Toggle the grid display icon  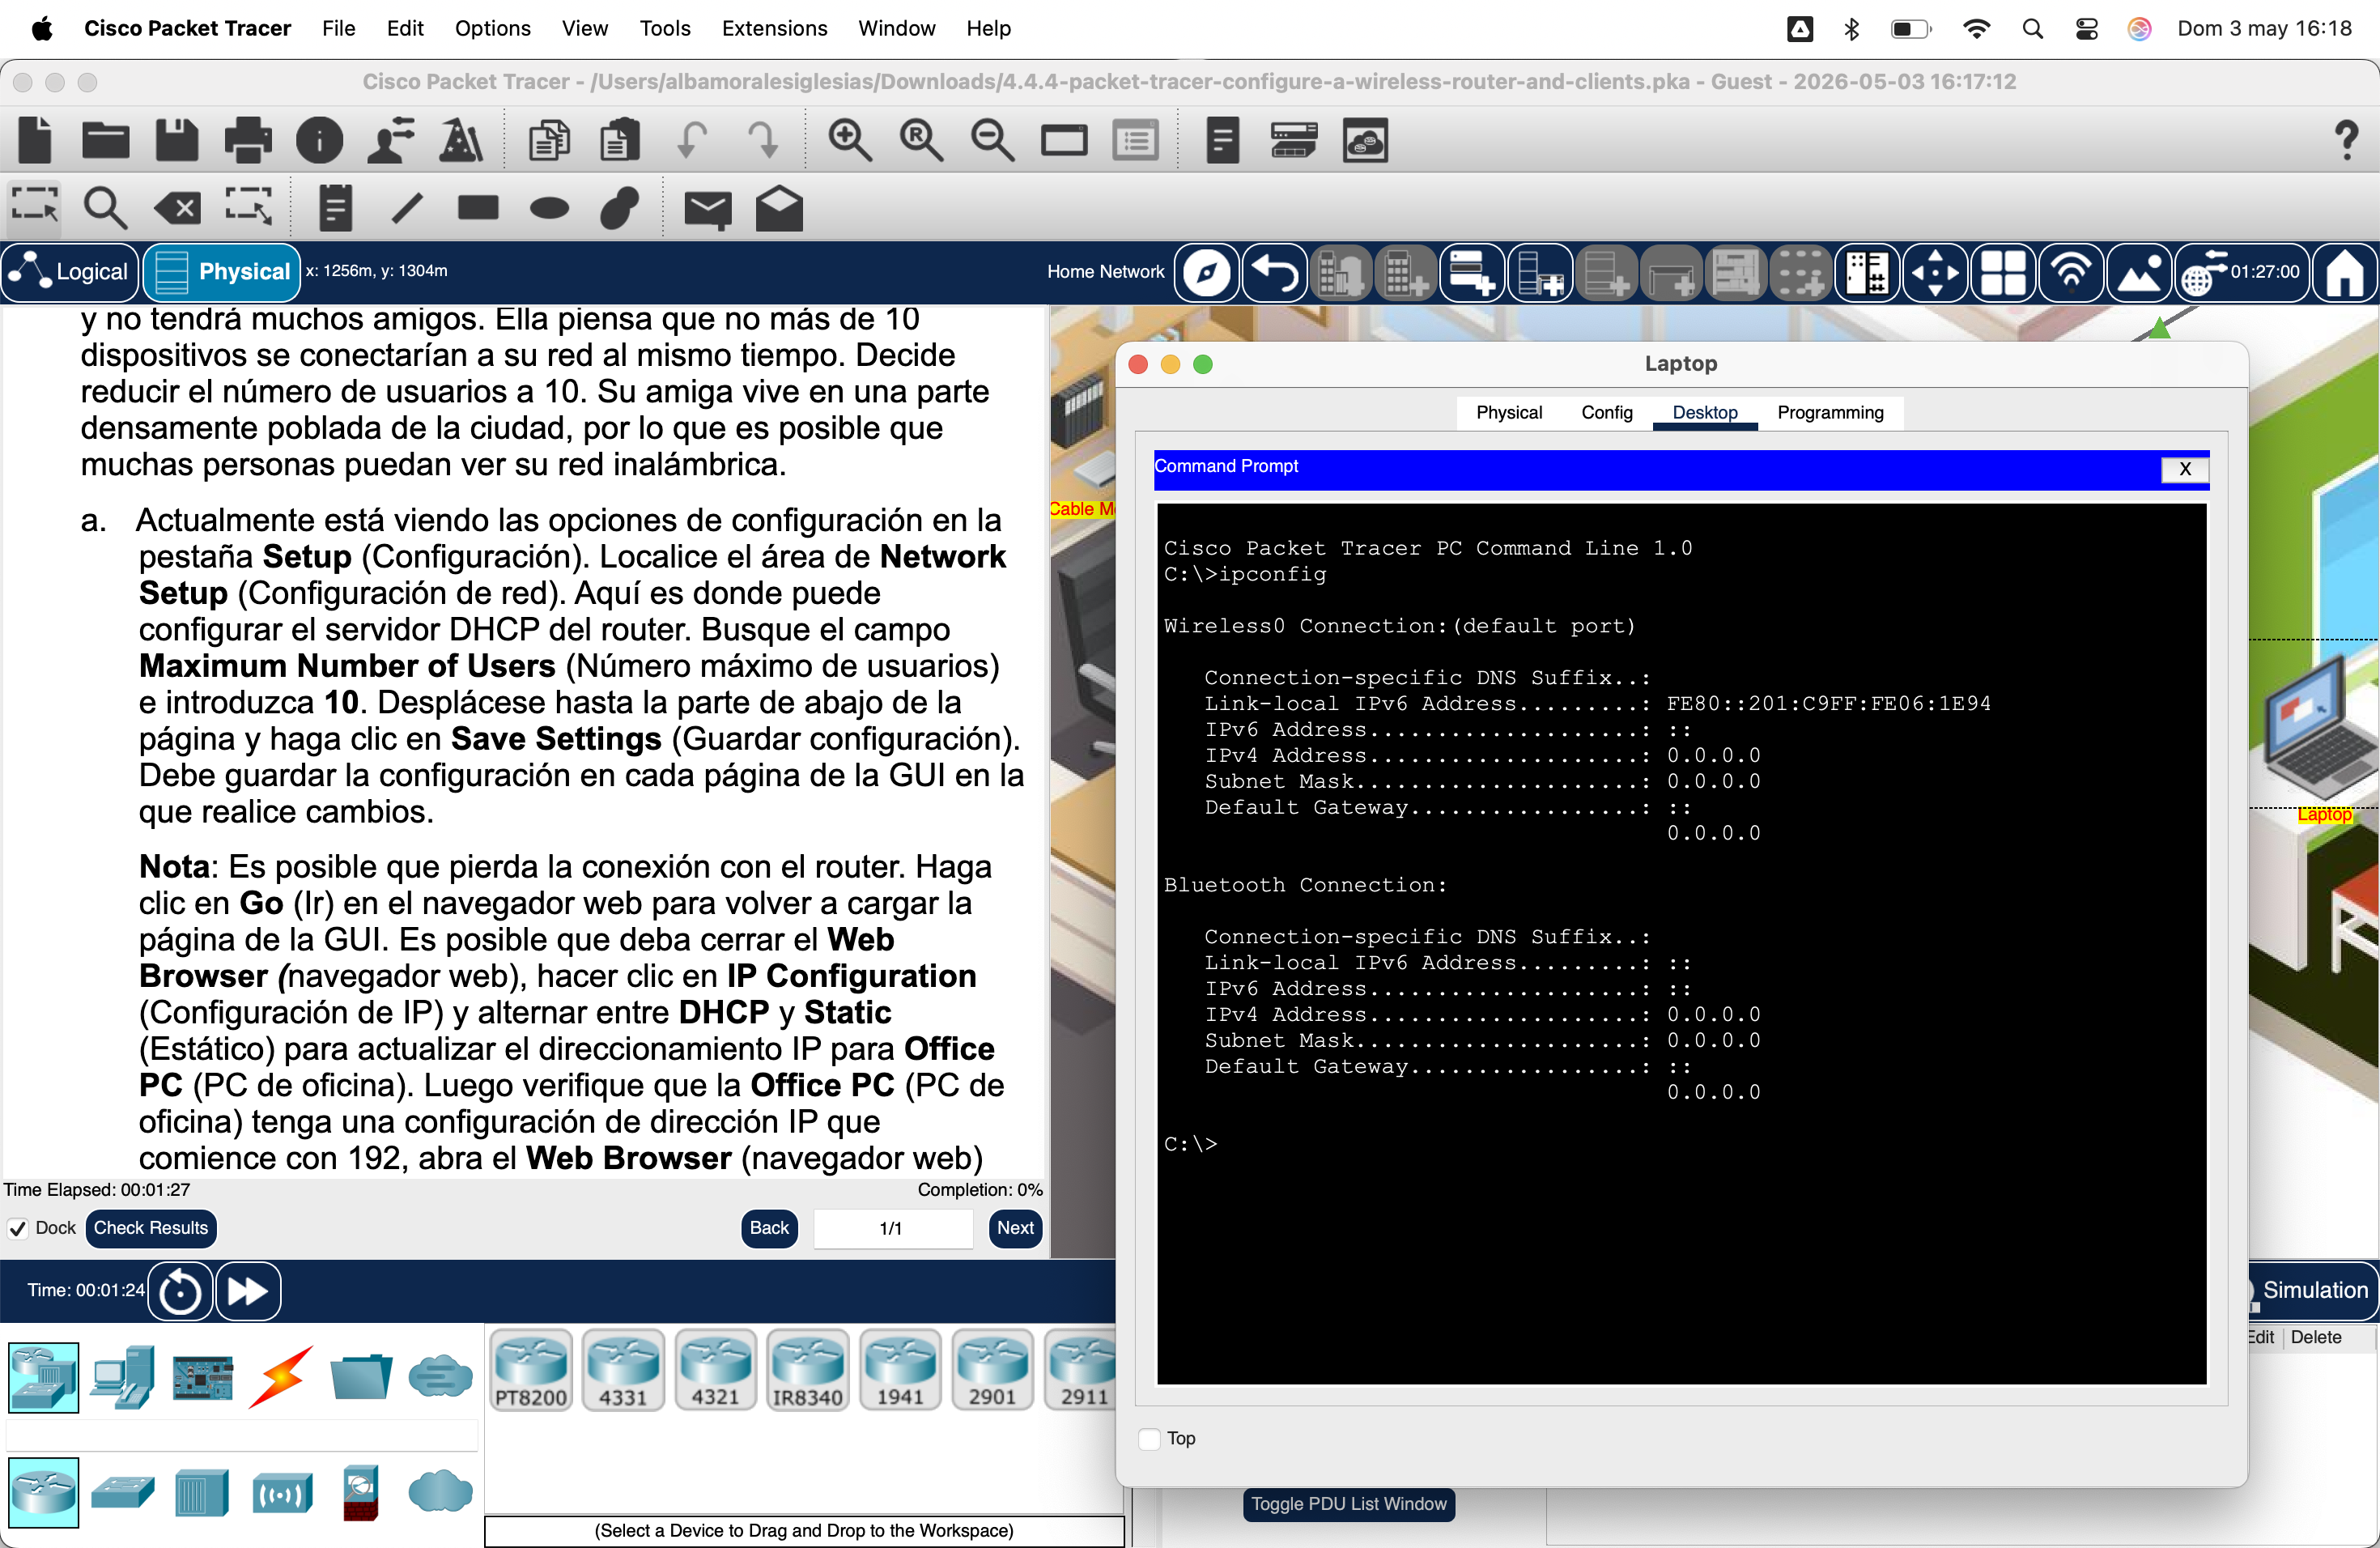[2003, 272]
